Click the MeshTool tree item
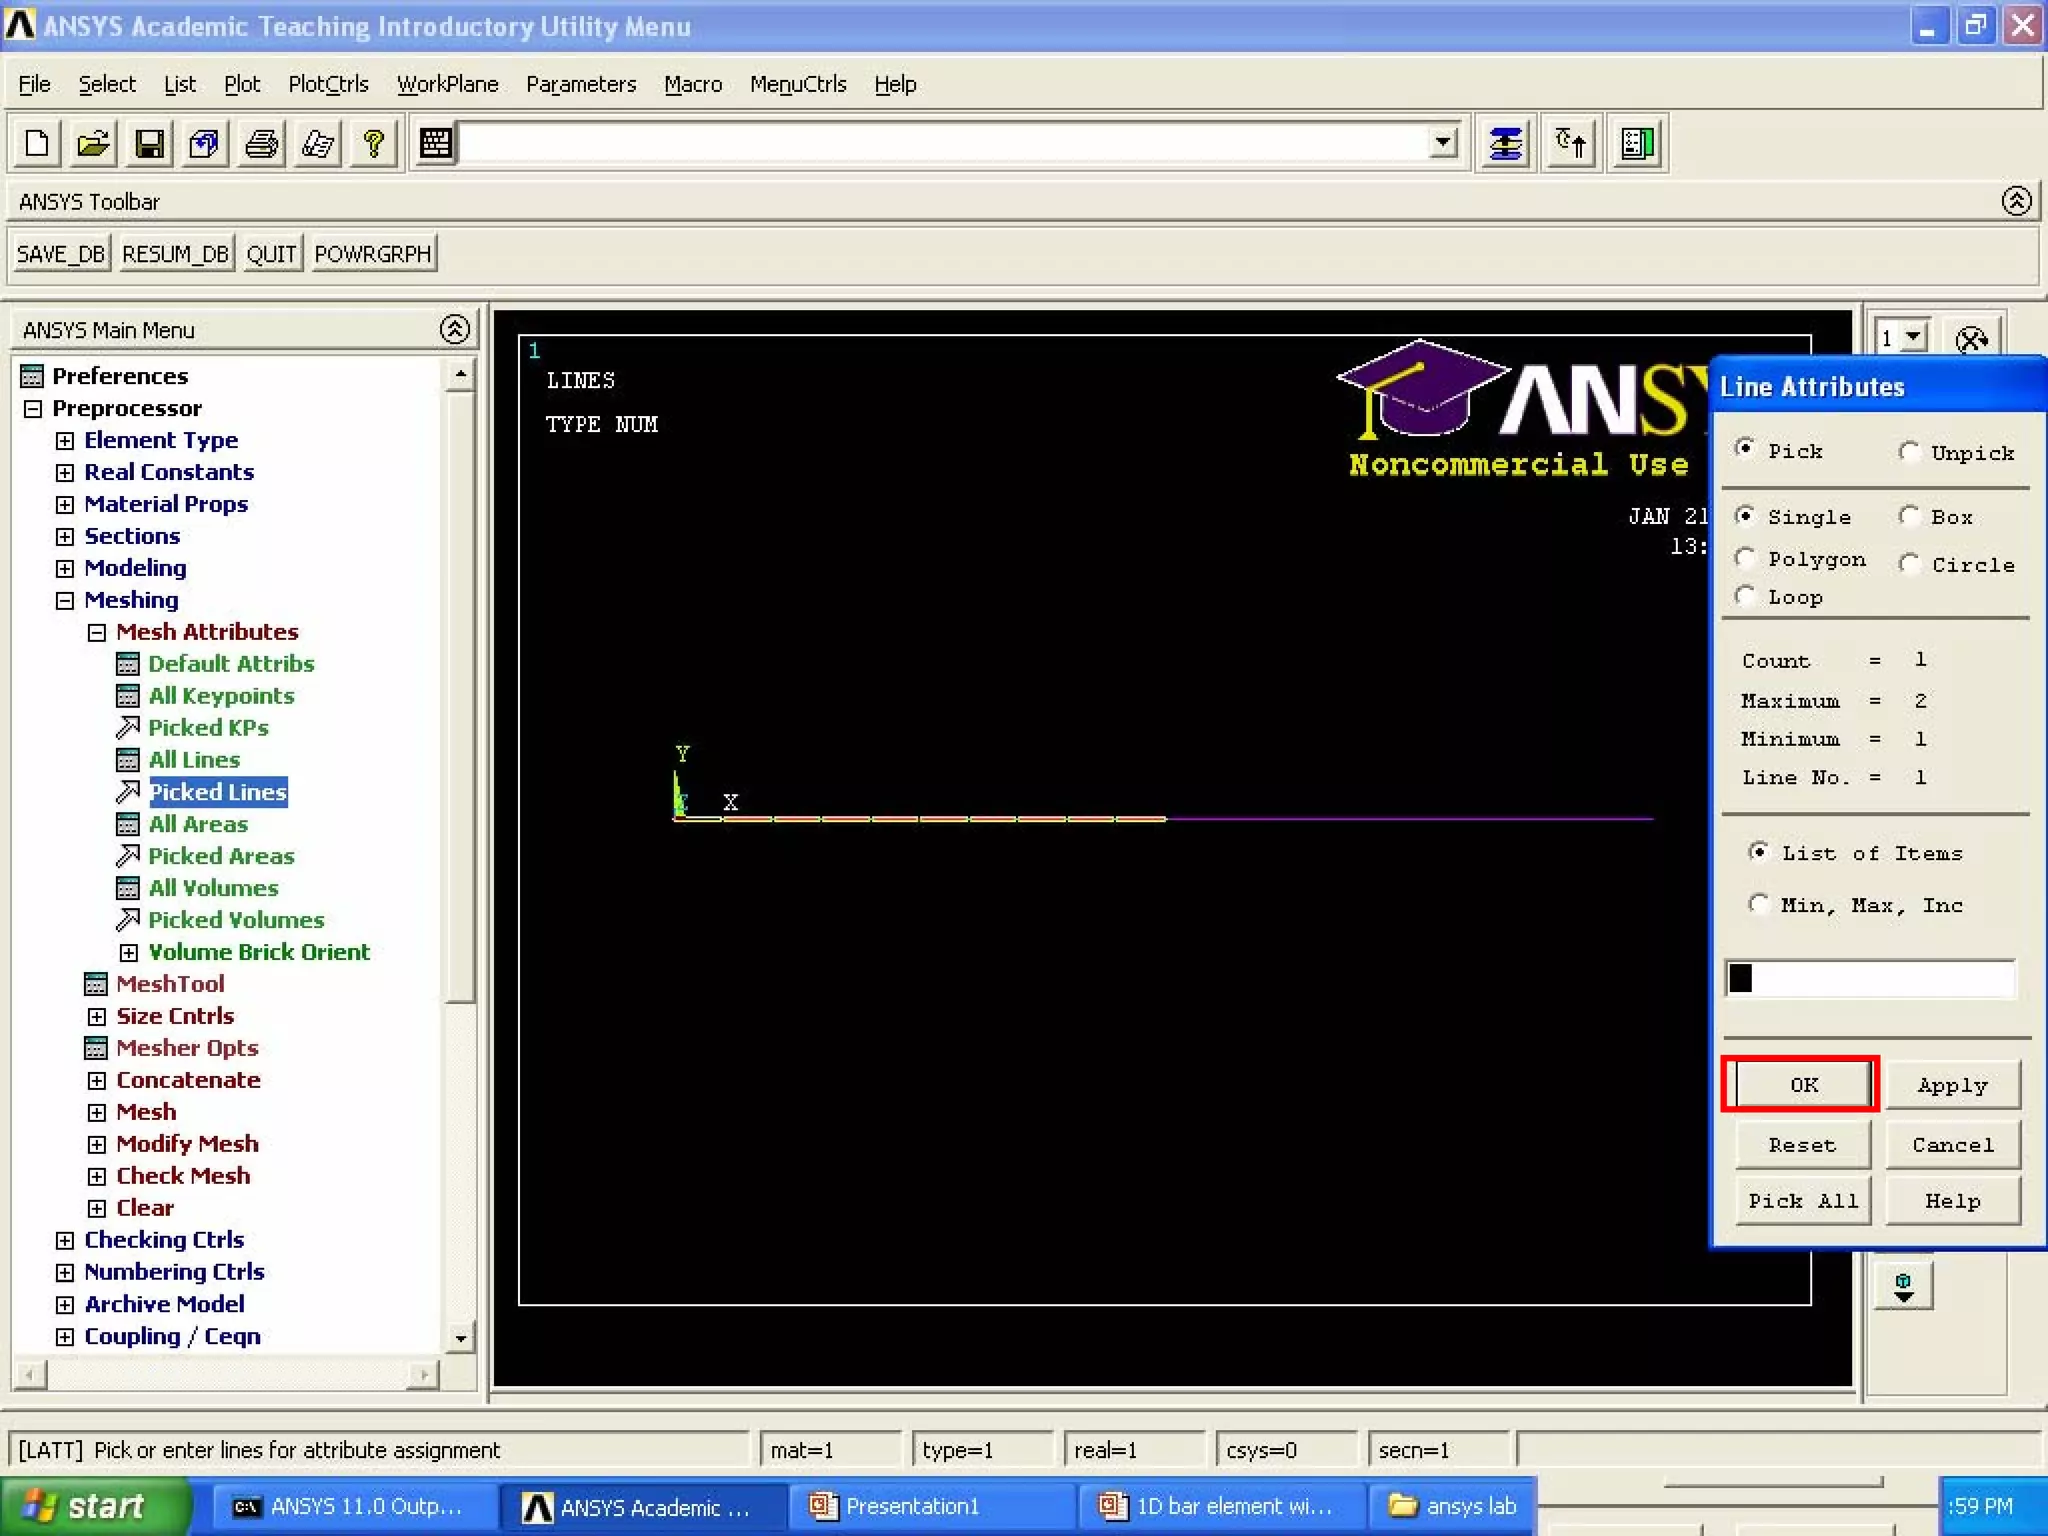This screenshot has width=2048, height=1536. pyautogui.click(x=170, y=984)
